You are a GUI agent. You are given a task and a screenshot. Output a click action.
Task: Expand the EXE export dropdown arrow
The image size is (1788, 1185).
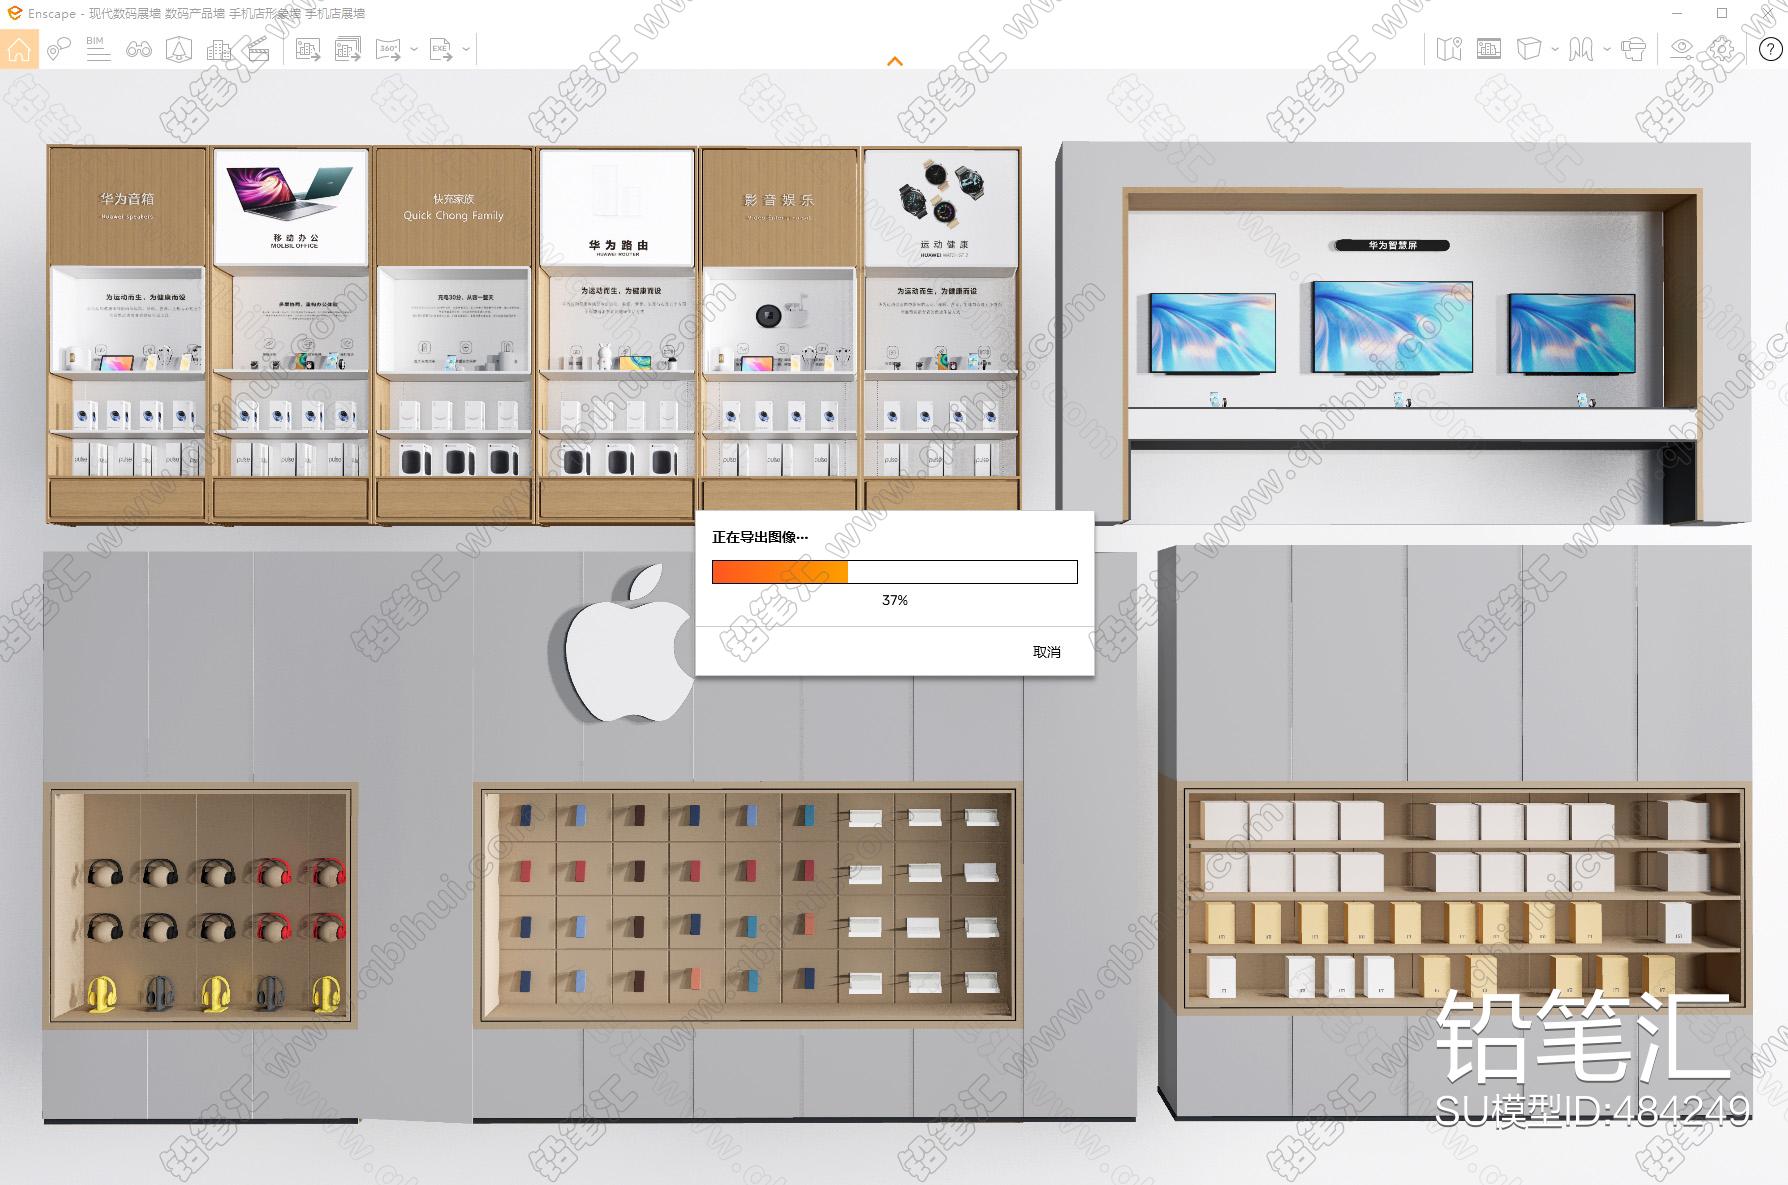[x=466, y=49]
